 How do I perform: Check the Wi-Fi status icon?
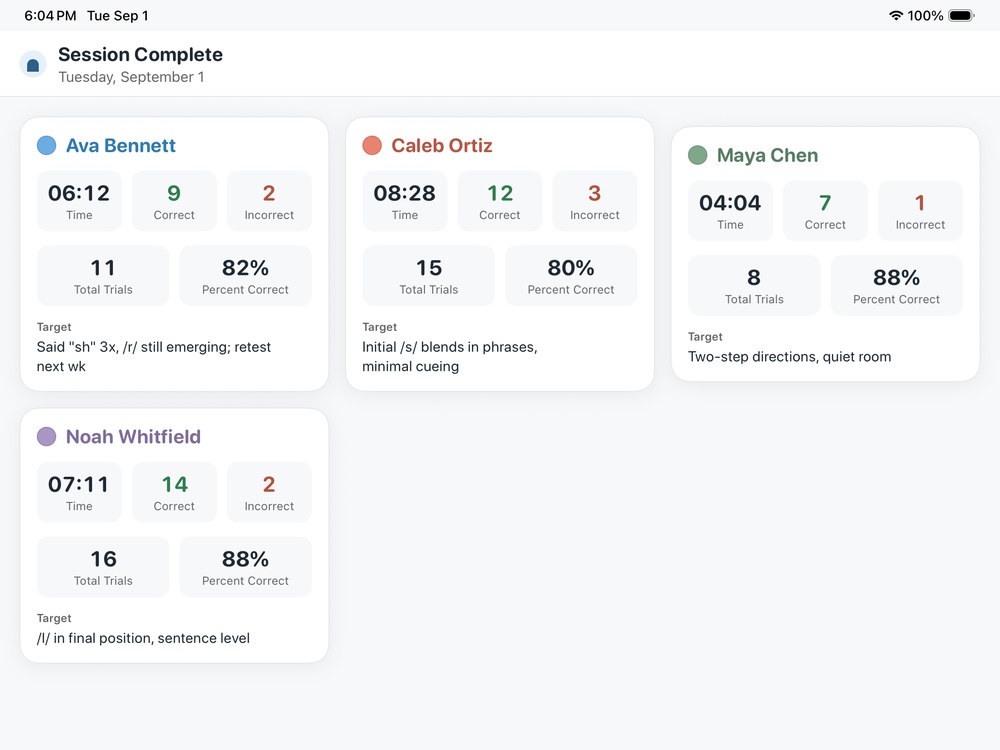point(895,15)
